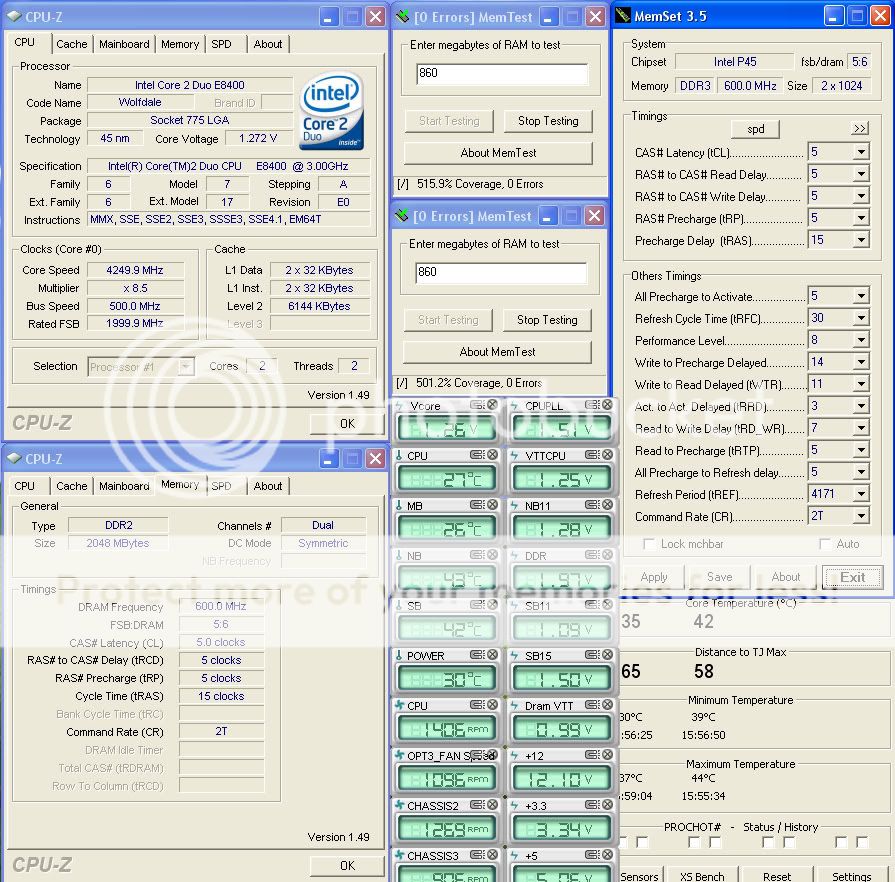Close the CPU fan RPM tile
Screen dimensions: 895x882
point(492,705)
